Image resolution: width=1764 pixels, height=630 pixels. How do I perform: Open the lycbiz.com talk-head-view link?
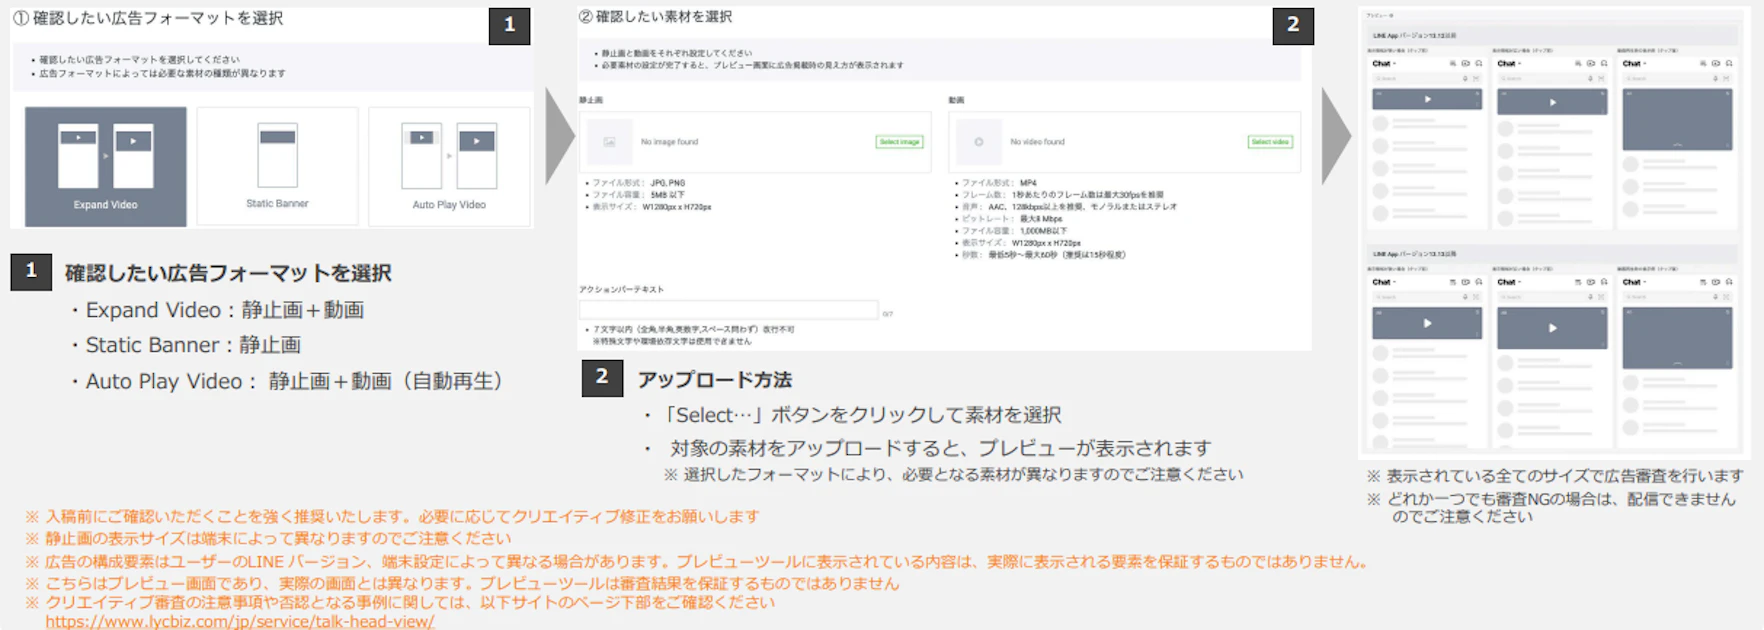pyautogui.click(x=240, y=621)
